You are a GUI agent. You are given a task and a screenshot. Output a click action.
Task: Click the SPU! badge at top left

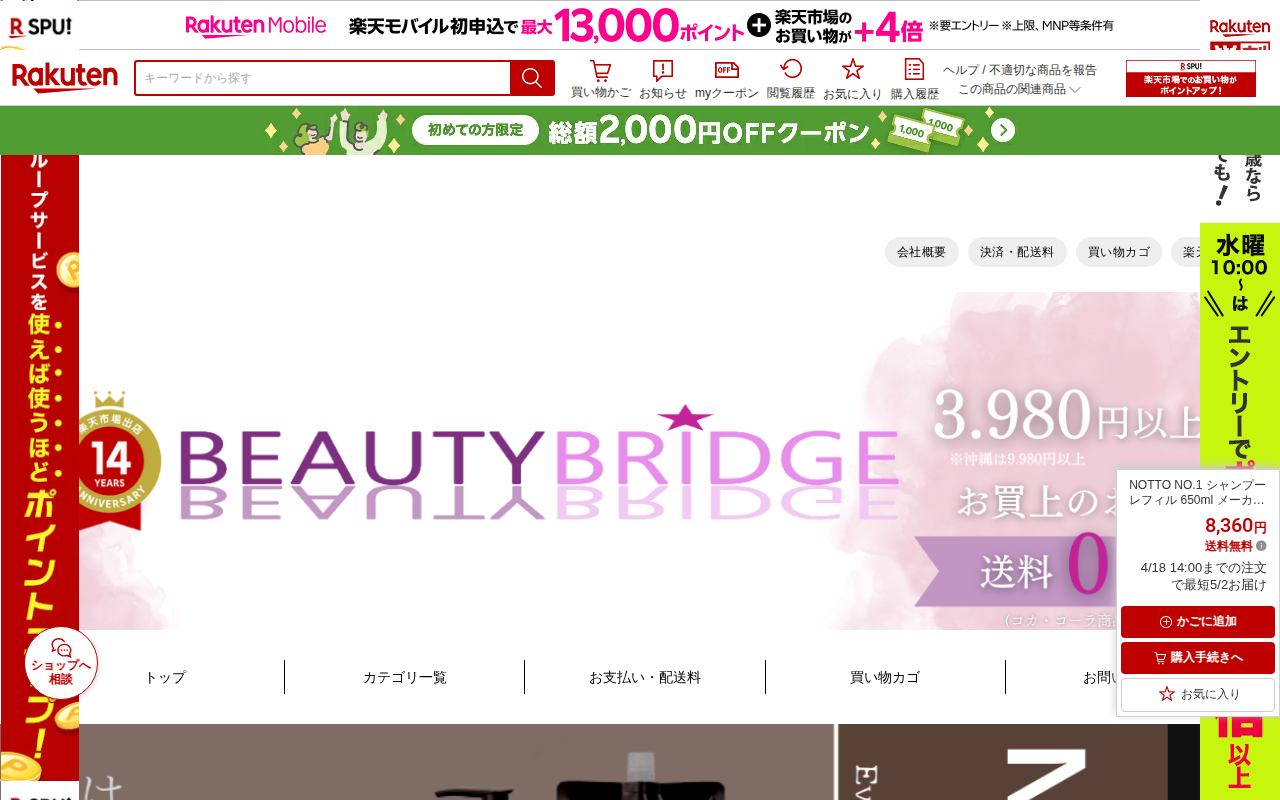pyautogui.click(x=39, y=26)
